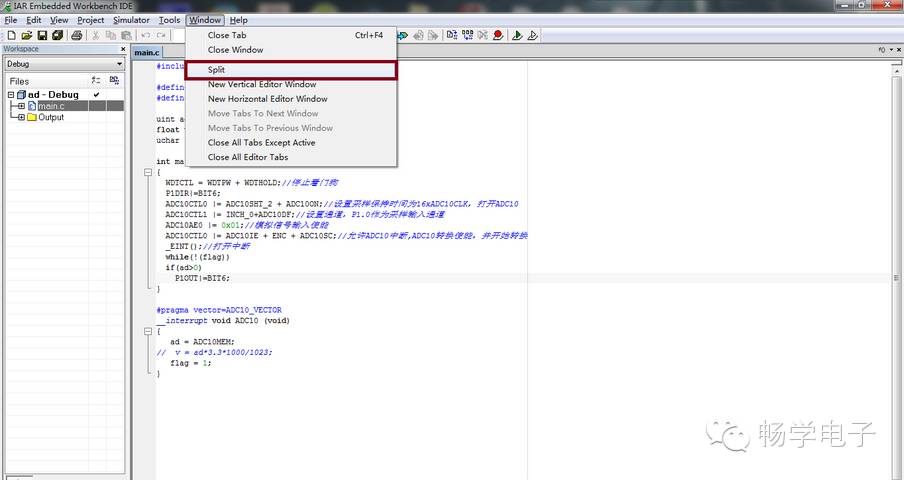This screenshot has height=480, width=904.
Task: Choose Close Tab from Window menu
Action: [x=291, y=35]
